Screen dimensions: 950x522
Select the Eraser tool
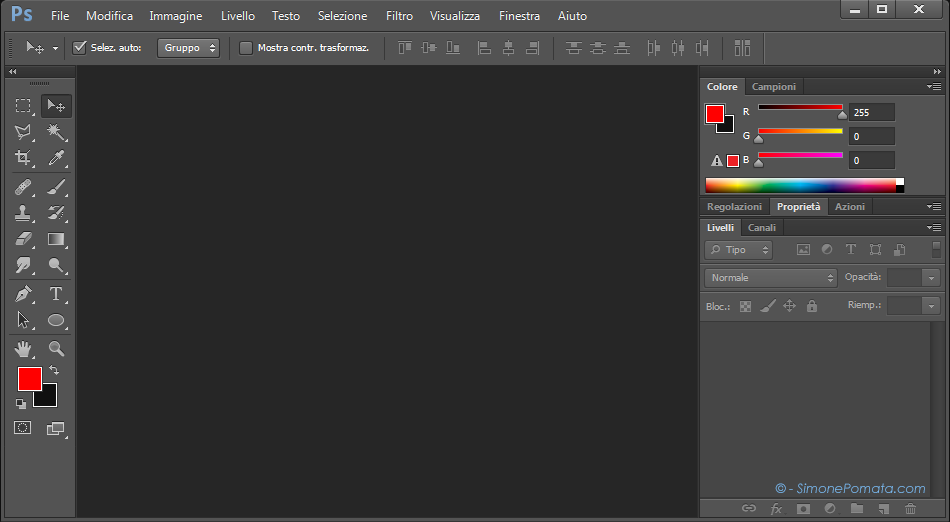(23, 239)
